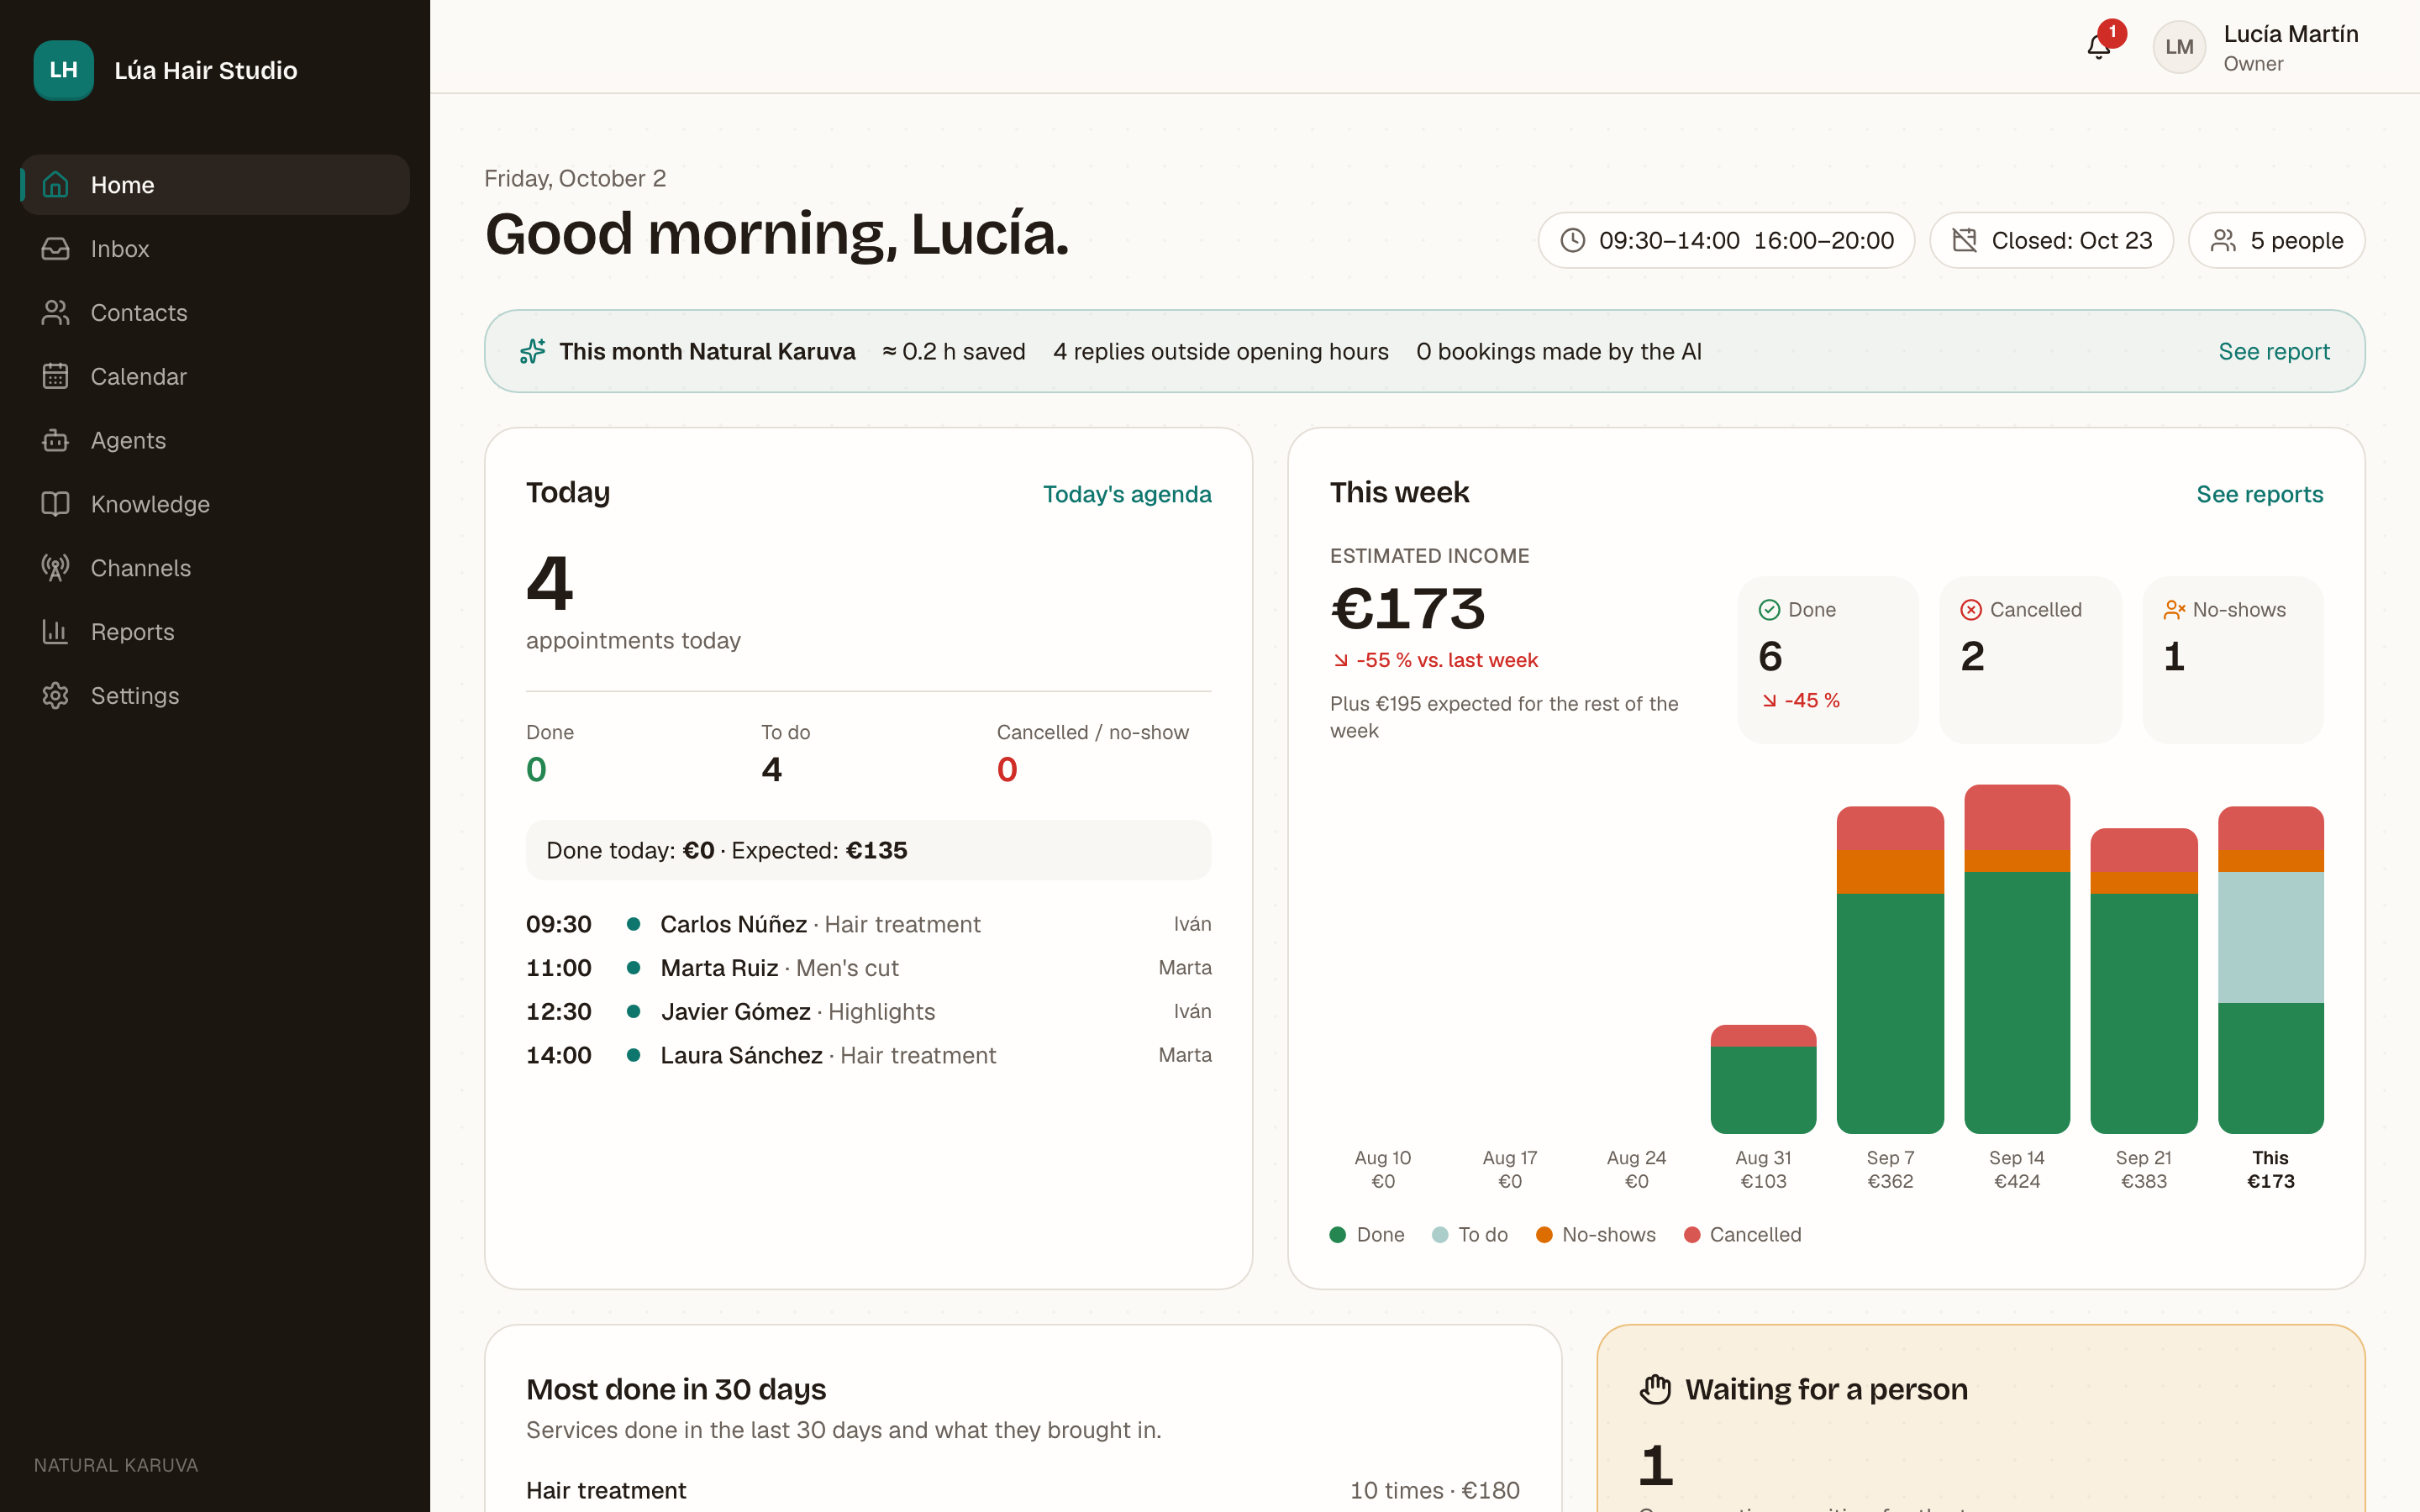Screen dimensions: 2420x1512
Task: Open the No-shows stat card
Action: (x=2233, y=659)
